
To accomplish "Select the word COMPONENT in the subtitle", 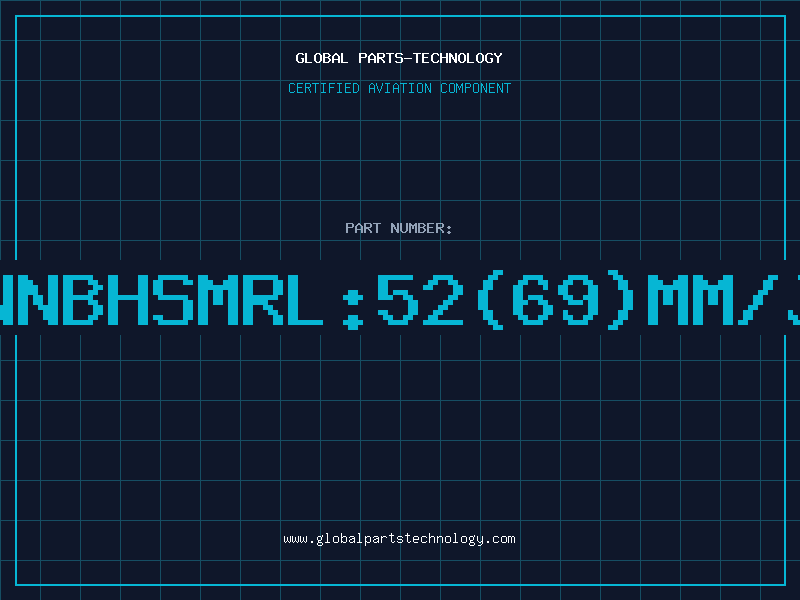I will click(476, 88).
